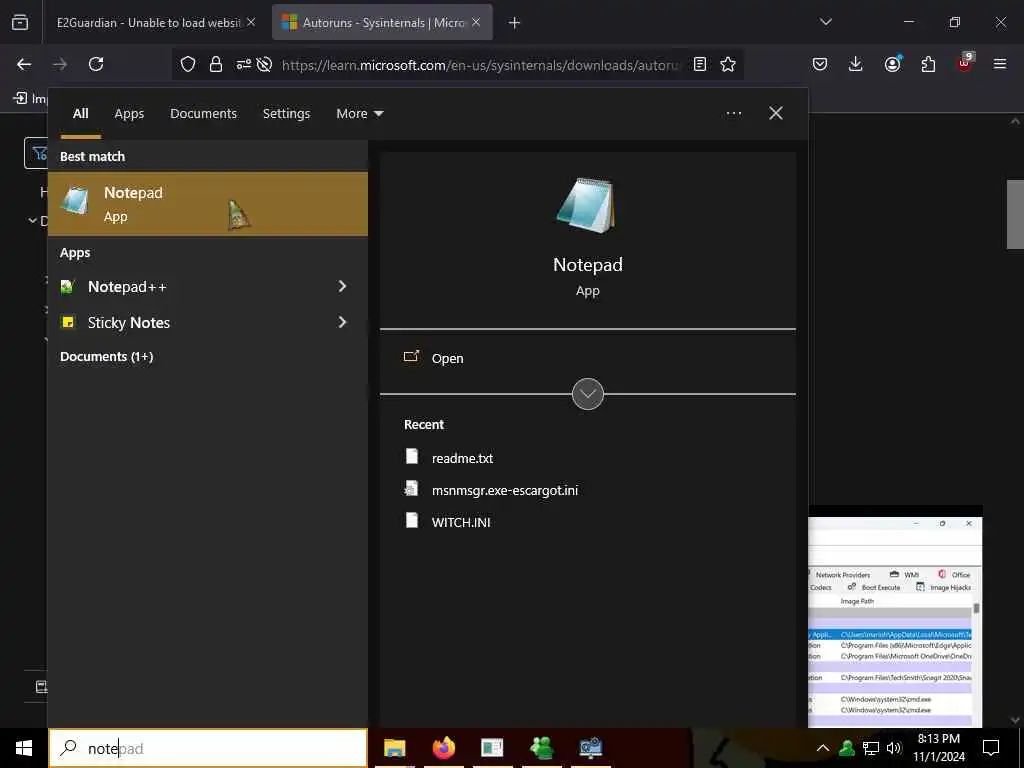
Task: Expand the Sticky Notes result arrow
Action: pos(342,322)
